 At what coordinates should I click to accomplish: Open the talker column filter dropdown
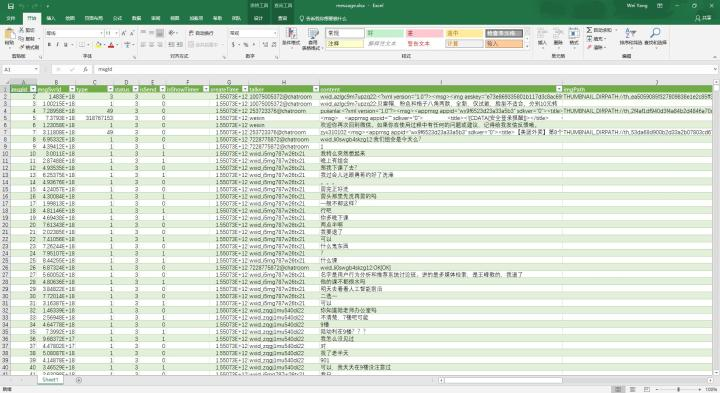click(315, 89)
